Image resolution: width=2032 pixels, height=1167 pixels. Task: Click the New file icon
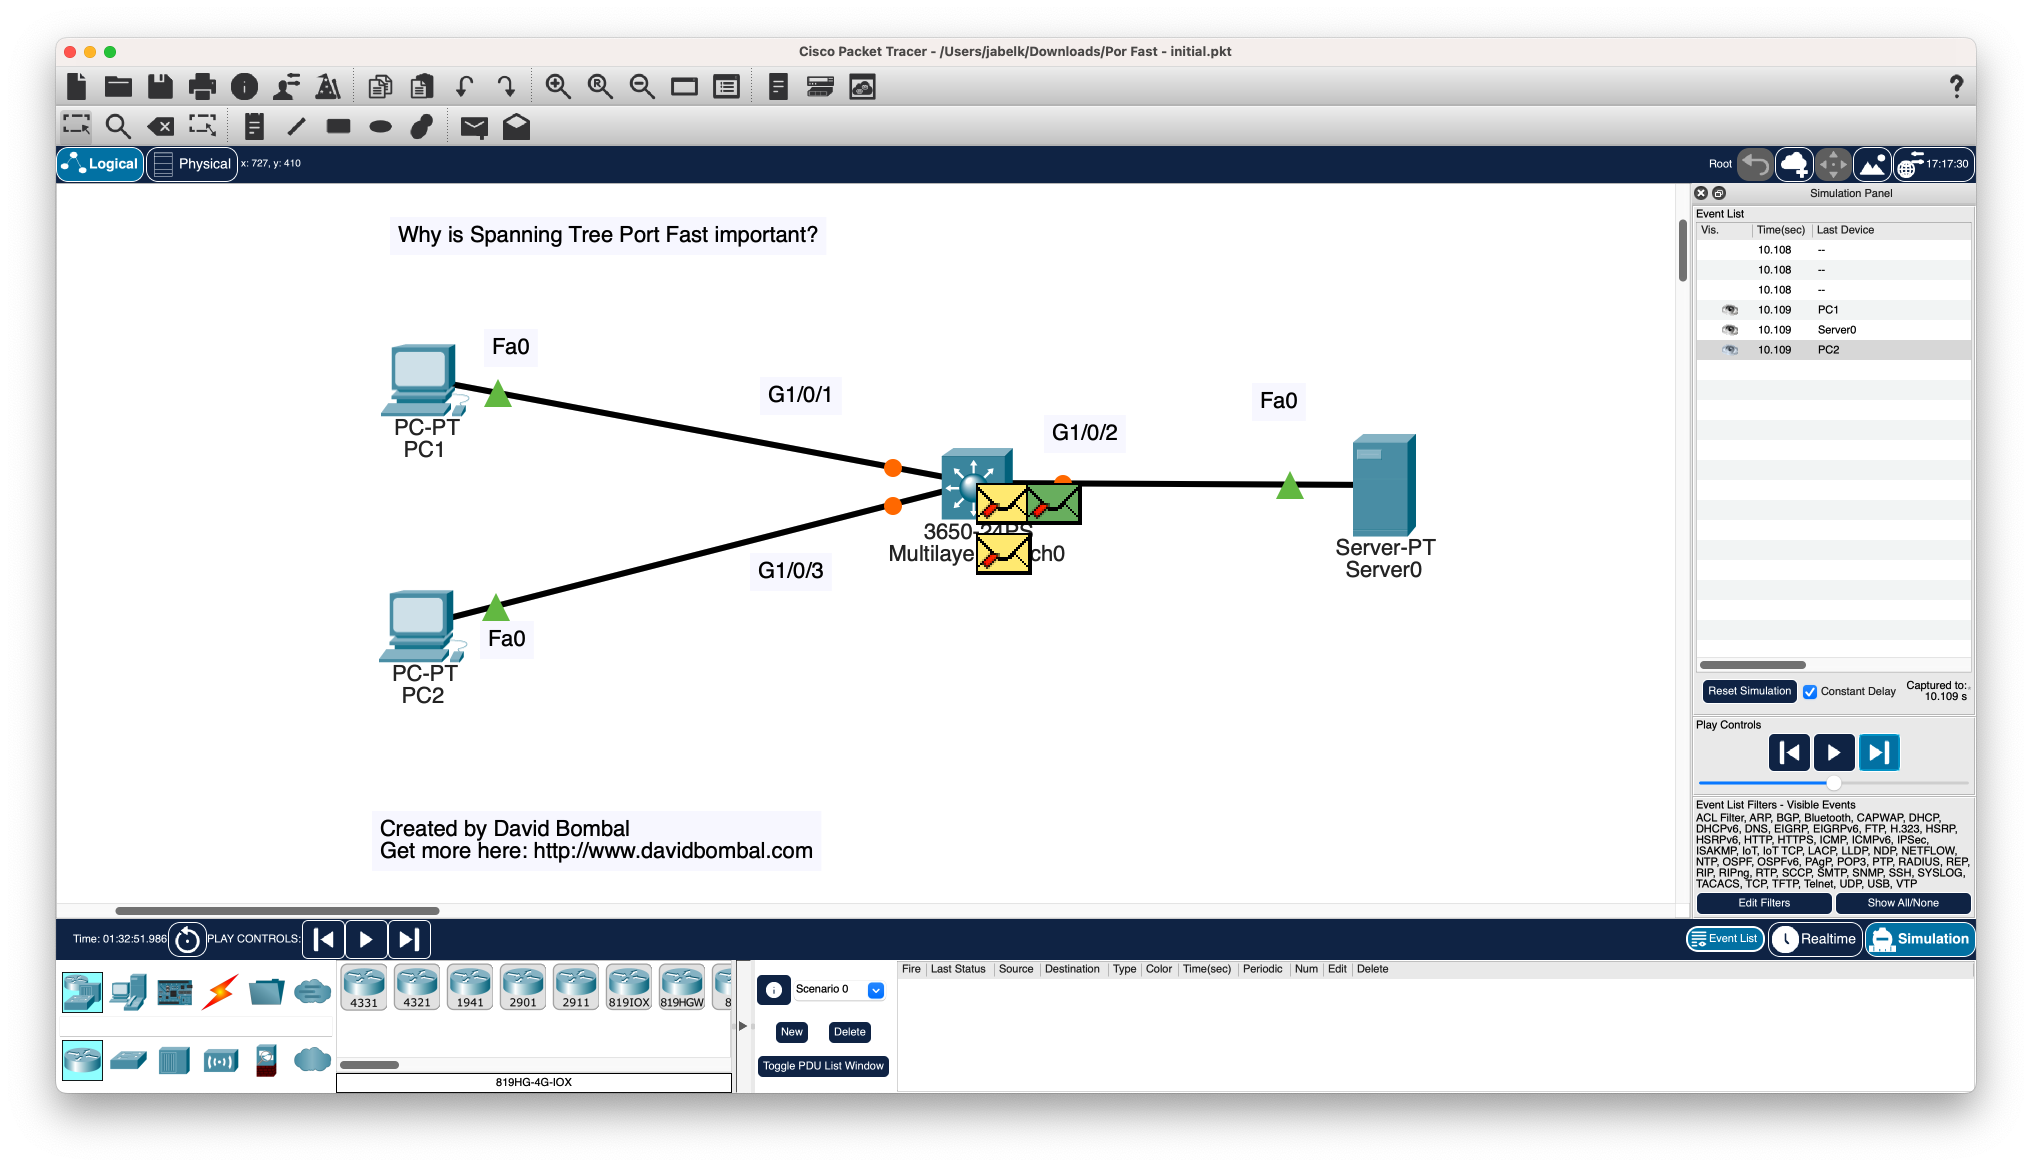tap(77, 87)
